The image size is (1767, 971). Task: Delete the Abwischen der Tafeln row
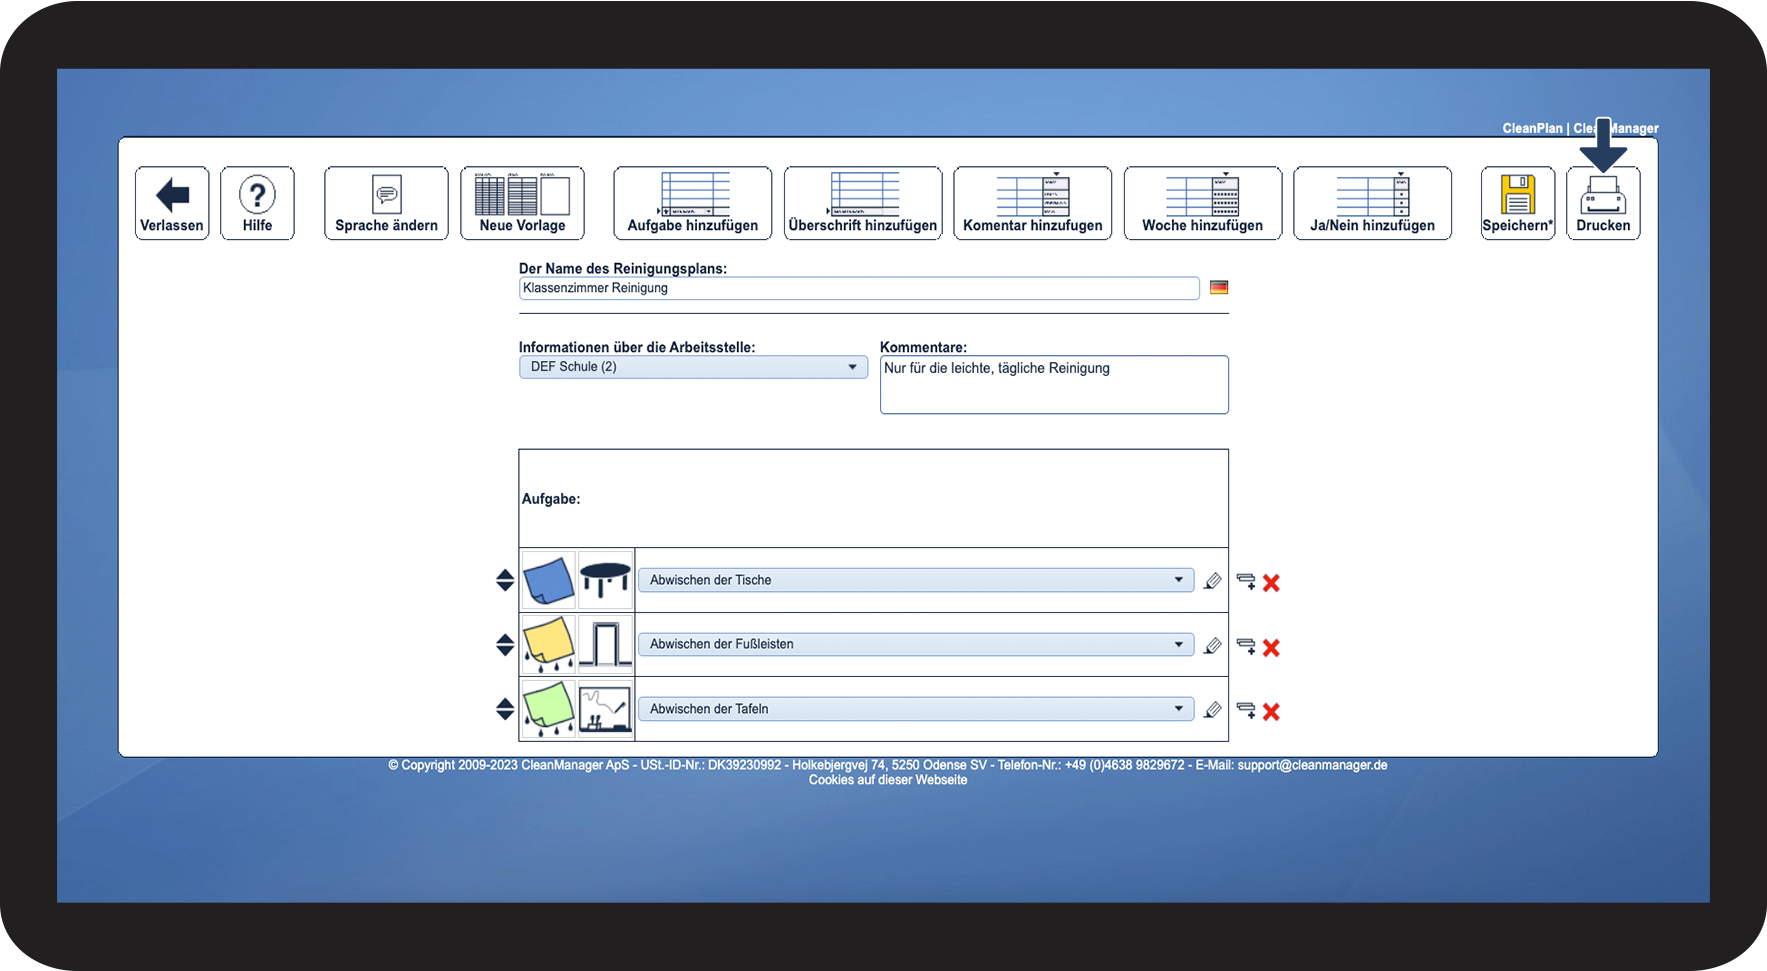pyautogui.click(x=1271, y=712)
